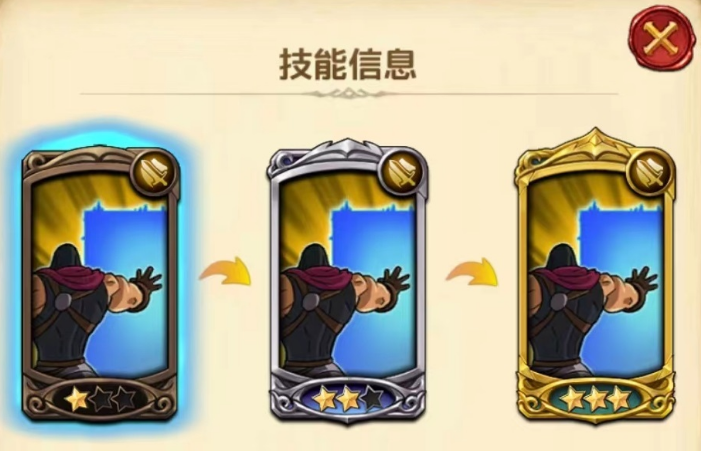The image size is (702, 451).
Task: Click the second upgrade arrow between silver and gold
Action: pos(472,272)
